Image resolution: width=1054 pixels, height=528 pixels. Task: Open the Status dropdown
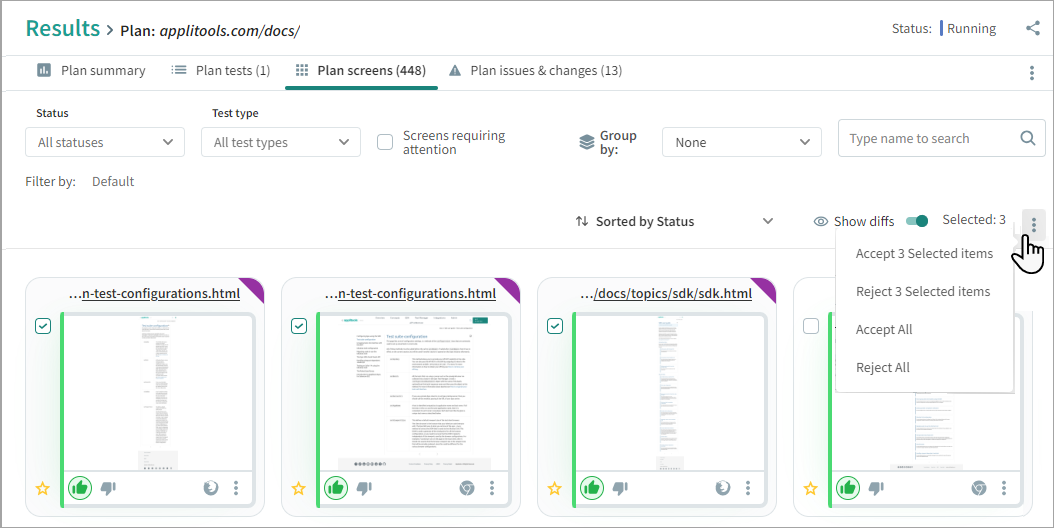(x=105, y=142)
